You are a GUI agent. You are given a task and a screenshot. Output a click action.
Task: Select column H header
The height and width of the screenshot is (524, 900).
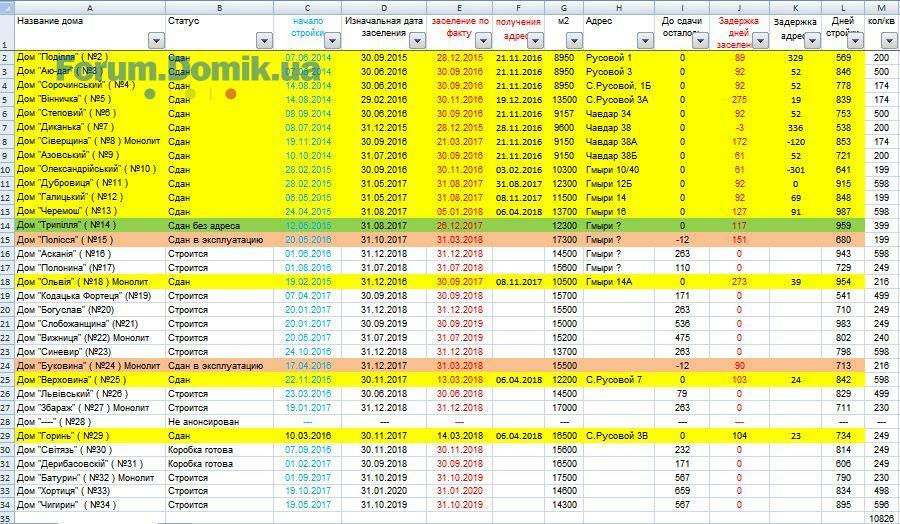pos(619,7)
